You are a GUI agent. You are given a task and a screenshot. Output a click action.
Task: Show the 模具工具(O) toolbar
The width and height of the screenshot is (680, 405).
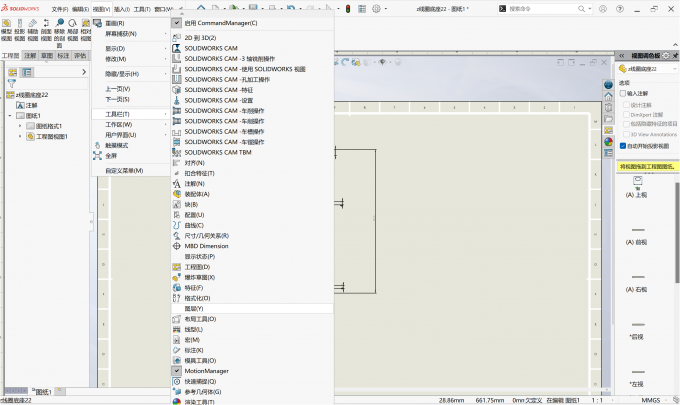(252, 360)
